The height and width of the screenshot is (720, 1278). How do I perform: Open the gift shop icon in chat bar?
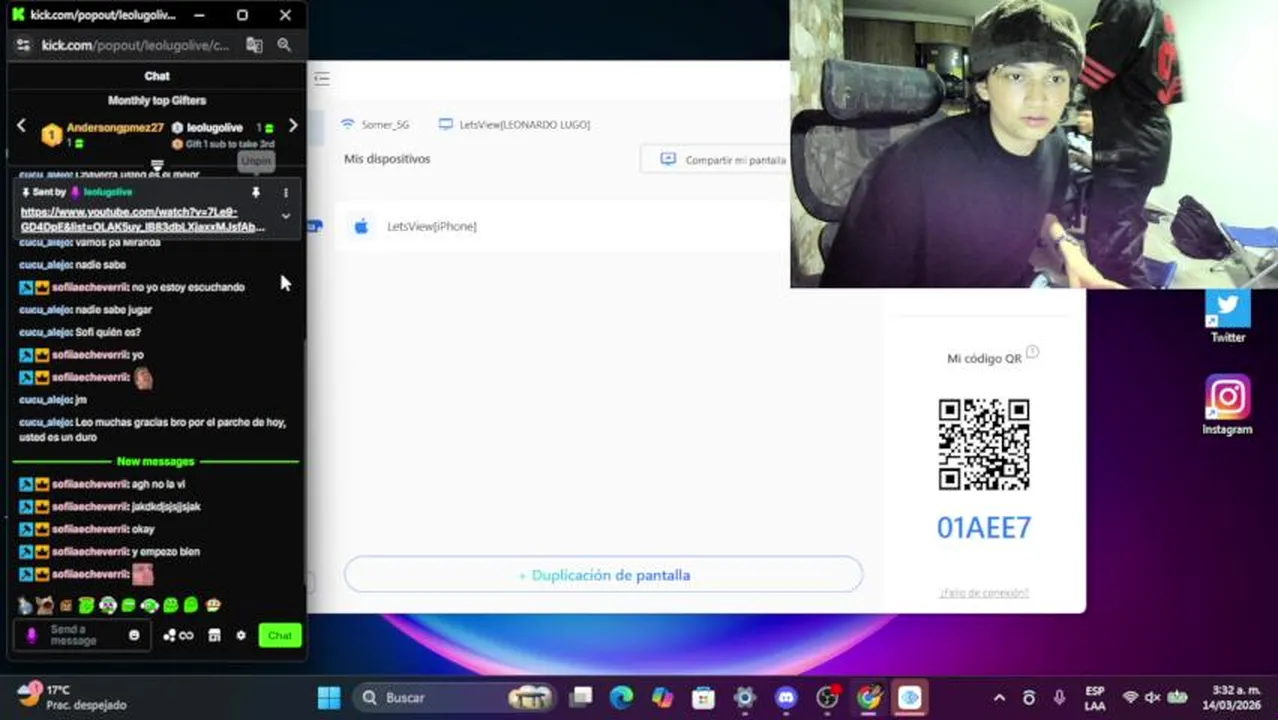(214, 635)
